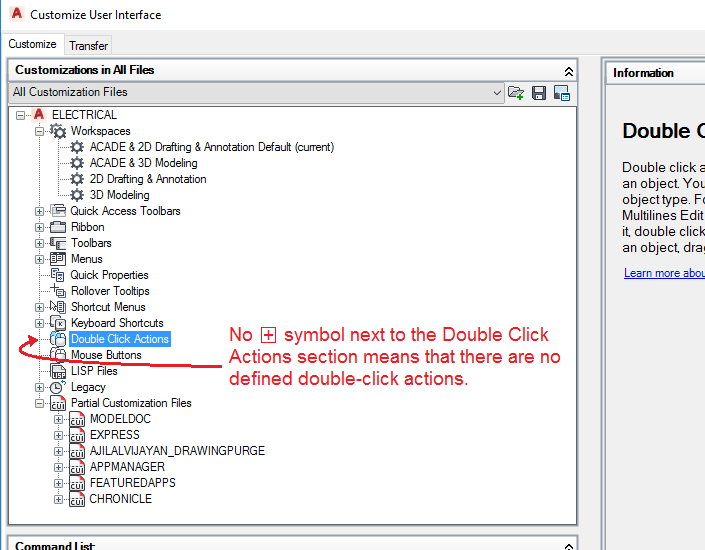Click the CUI icon beside MODELDOC

tap(77, 419)
